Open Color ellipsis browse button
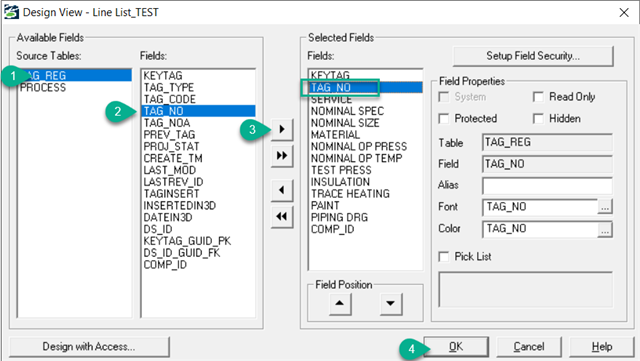The height and width of the screenshot is (361, 640). [605, 230]
